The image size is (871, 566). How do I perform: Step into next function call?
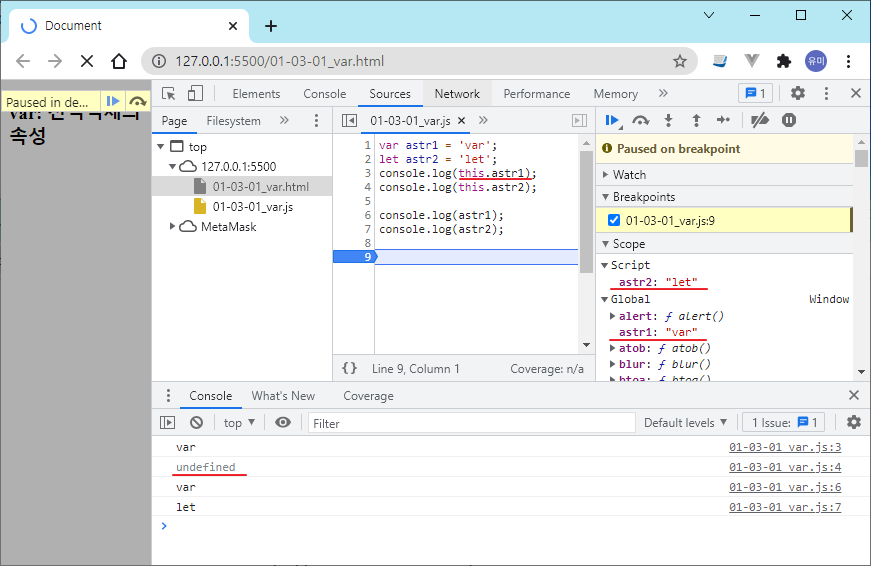tap(669, 120)
